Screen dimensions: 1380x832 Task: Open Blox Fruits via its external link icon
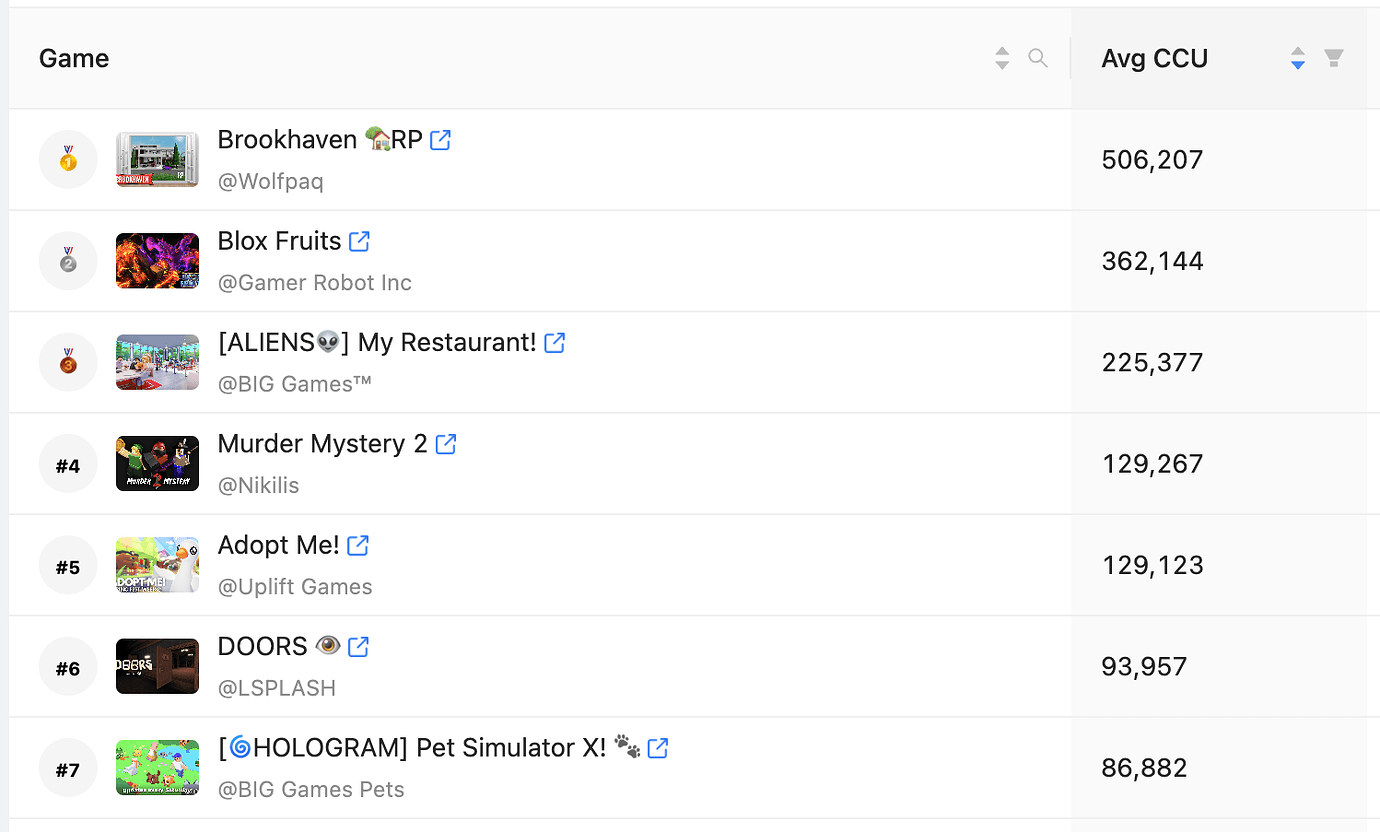[x=360, y=241]
